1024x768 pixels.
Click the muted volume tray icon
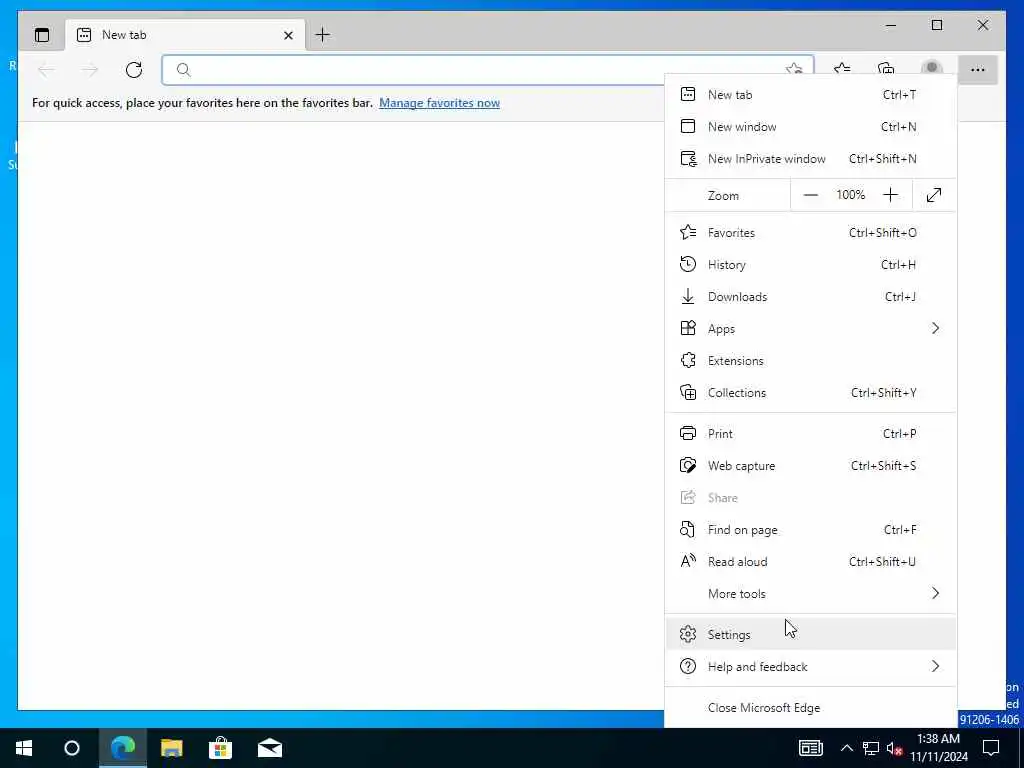tap(895, 748)
